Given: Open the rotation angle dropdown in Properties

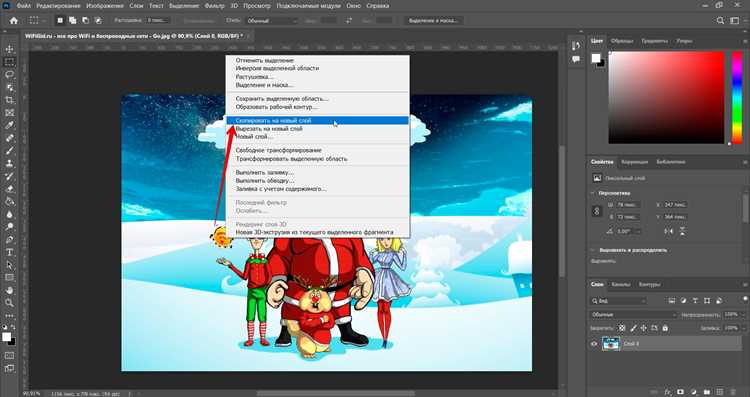Looking at the screenshot, I should (x=638, y=231).
